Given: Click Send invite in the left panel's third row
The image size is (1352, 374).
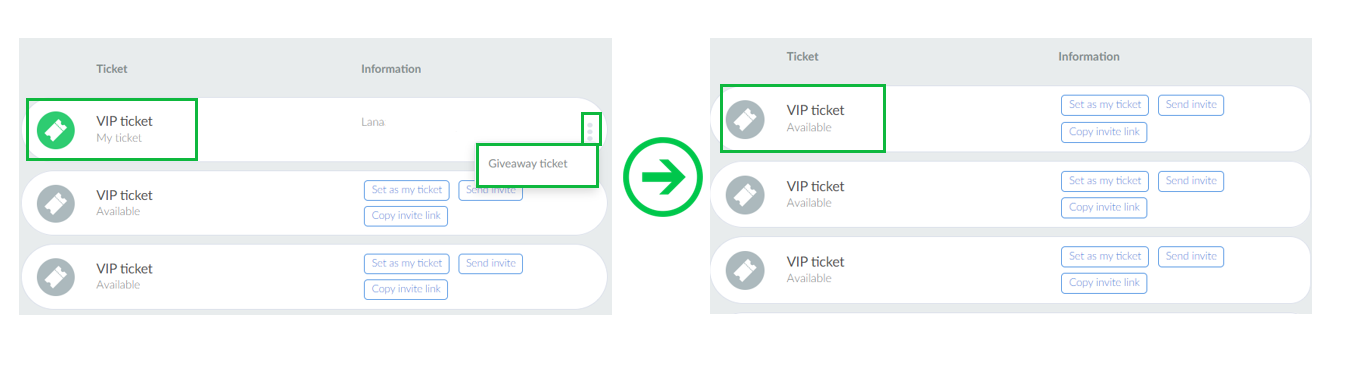Looking at the screenshot, I should (491, 263).
